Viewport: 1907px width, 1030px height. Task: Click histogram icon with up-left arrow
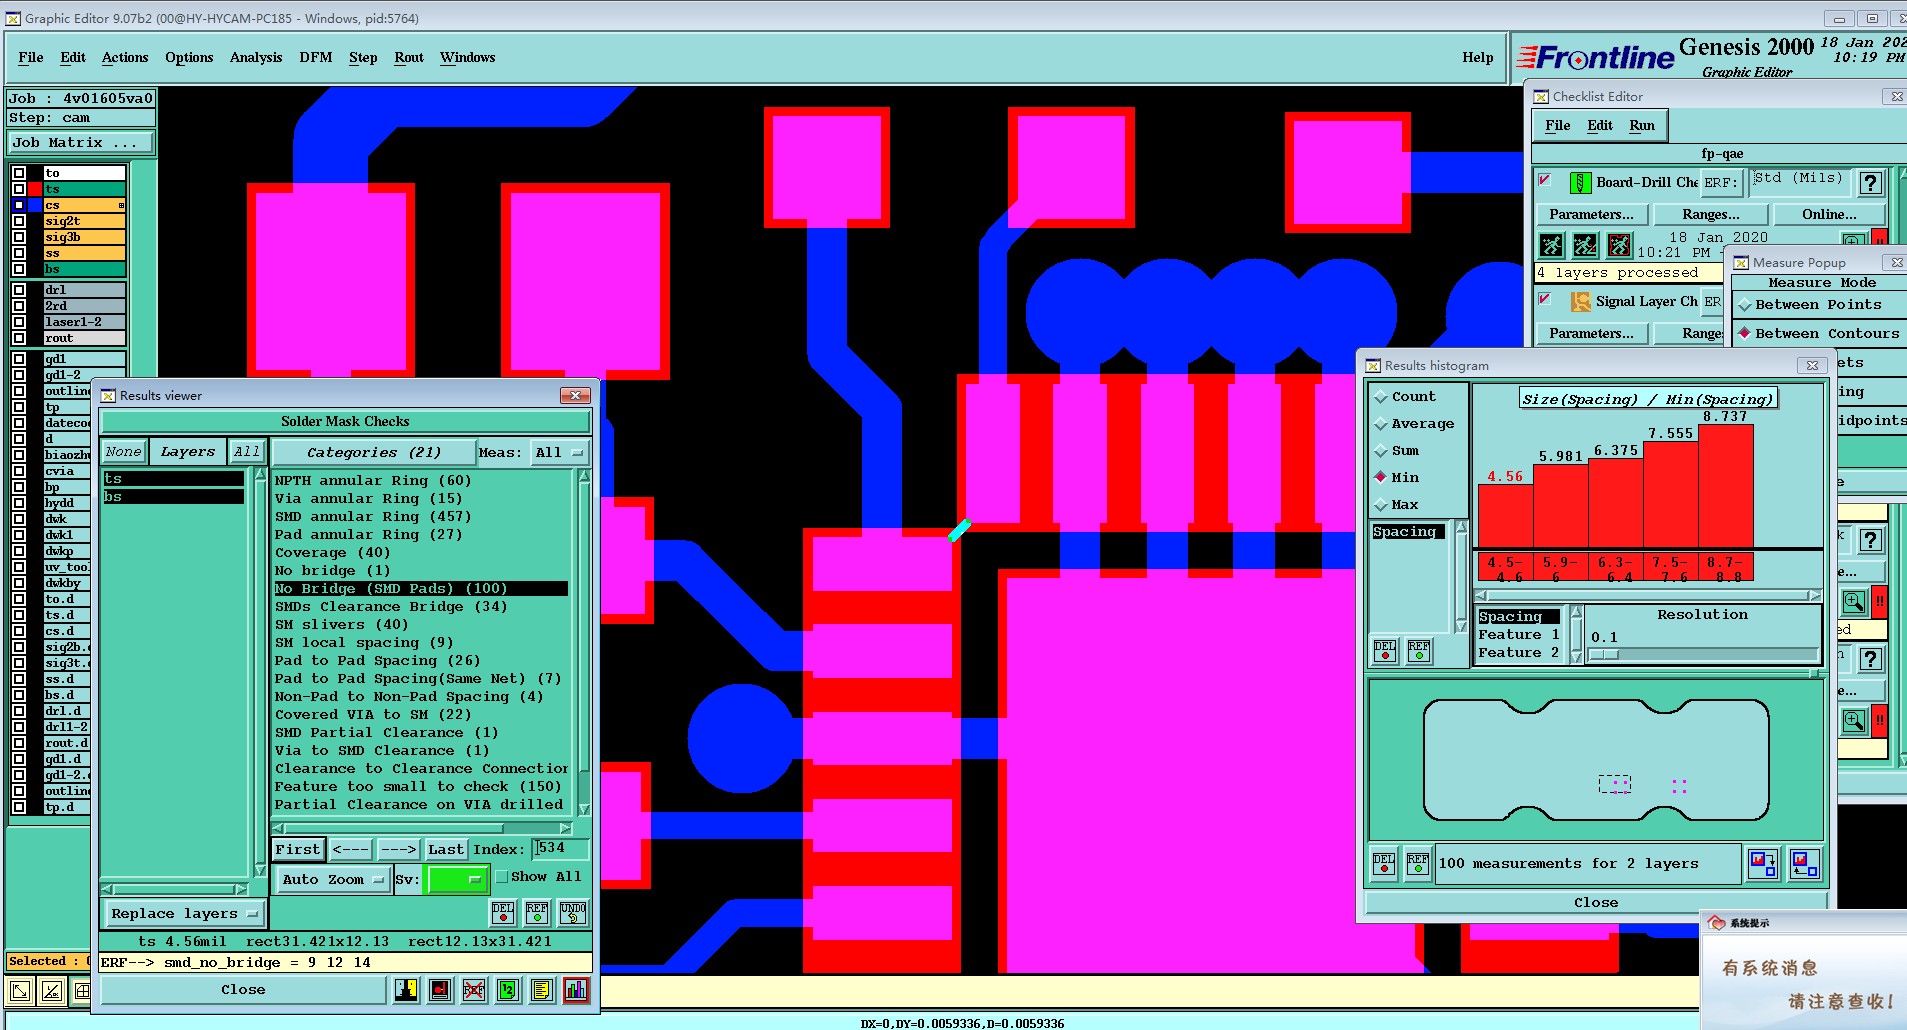coord(1805,863)
